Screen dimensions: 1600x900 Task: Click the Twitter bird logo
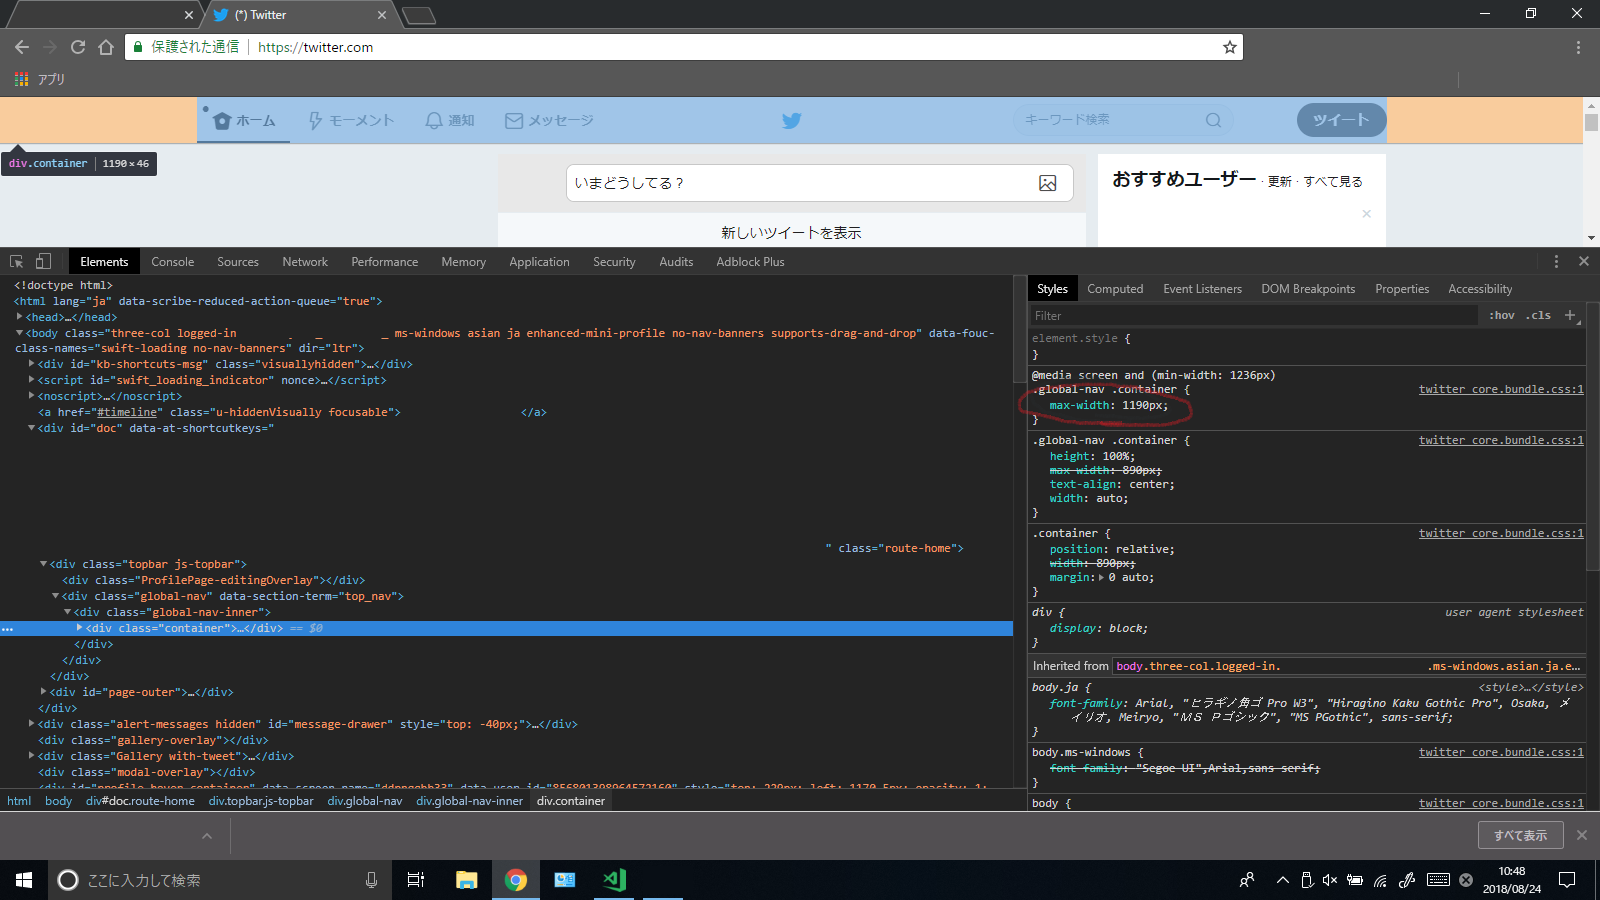791,120
